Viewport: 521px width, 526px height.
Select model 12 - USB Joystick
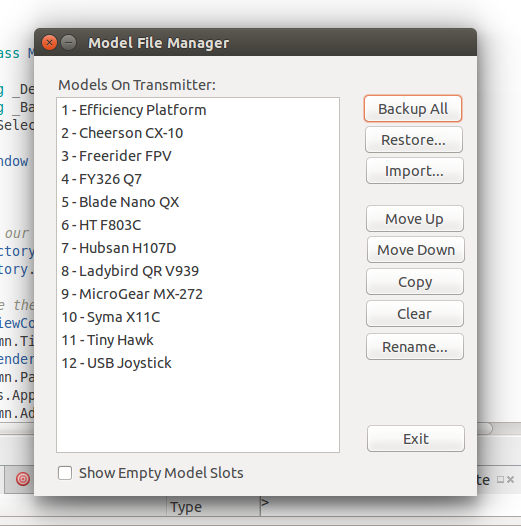(198, 363)
